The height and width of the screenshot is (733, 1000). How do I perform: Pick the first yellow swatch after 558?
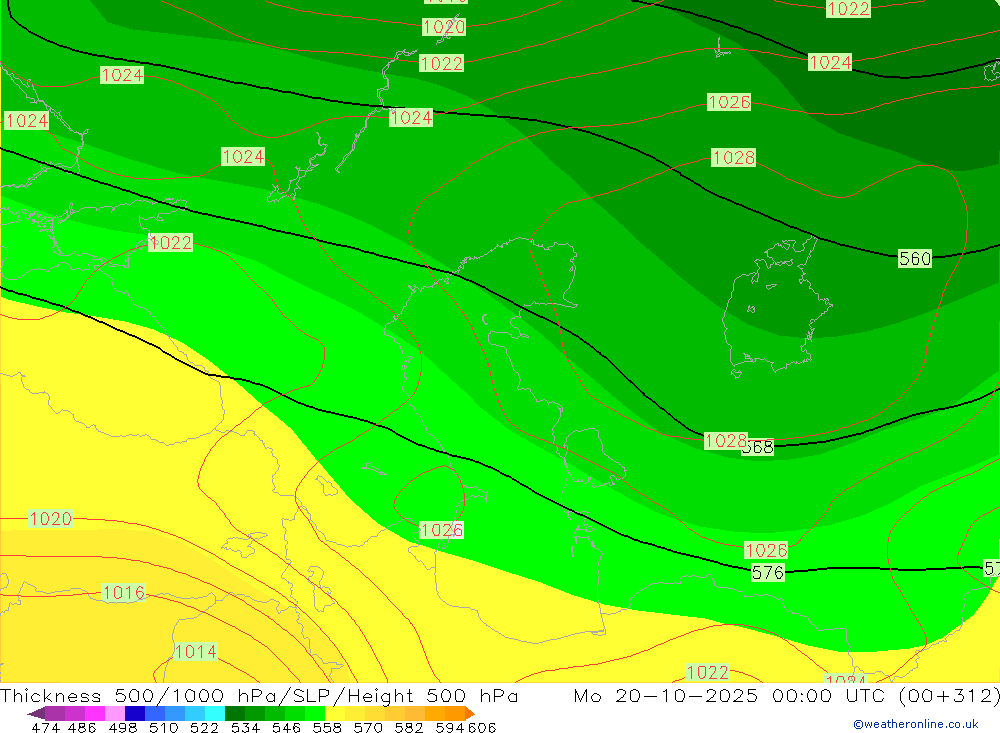tap(335, 713)
